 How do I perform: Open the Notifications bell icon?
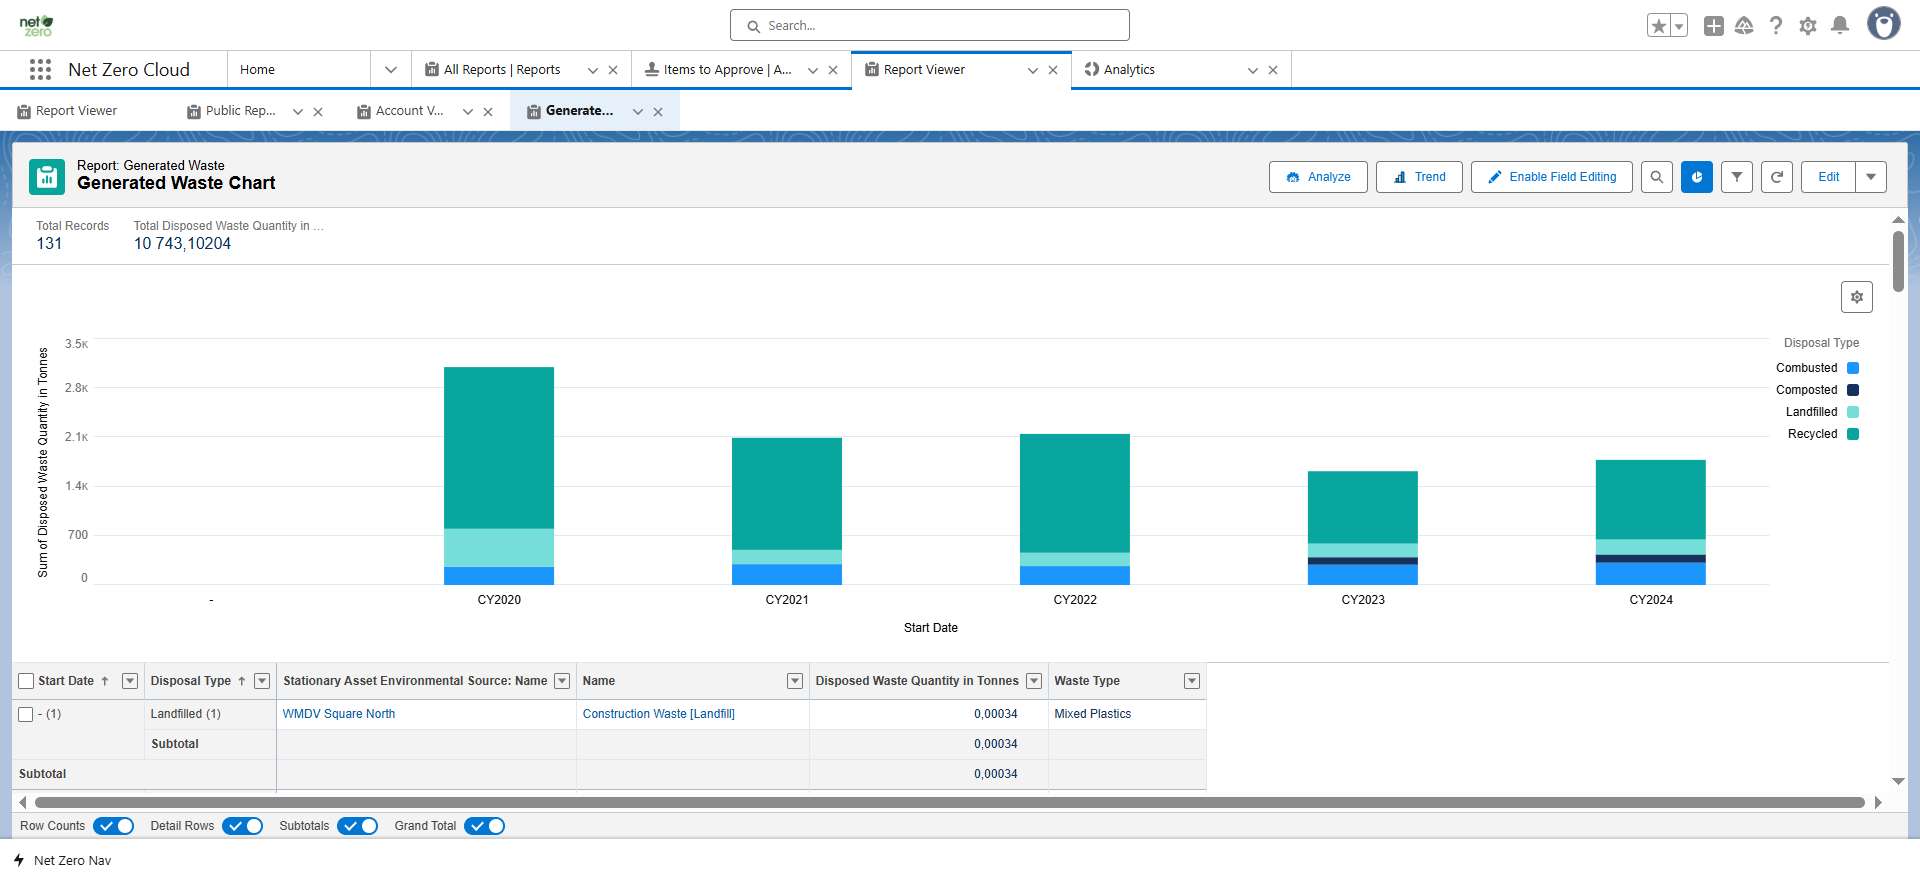pos(1840,26)
